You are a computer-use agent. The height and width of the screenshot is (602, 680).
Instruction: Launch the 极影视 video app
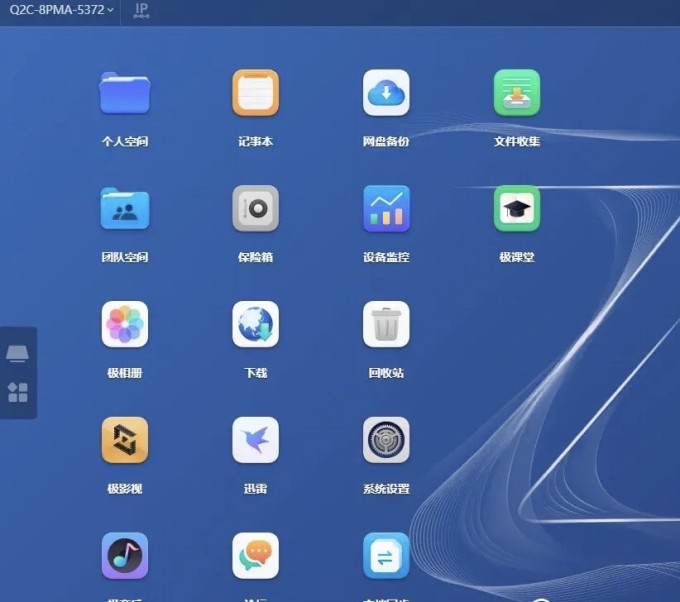[x=125, y=440]
